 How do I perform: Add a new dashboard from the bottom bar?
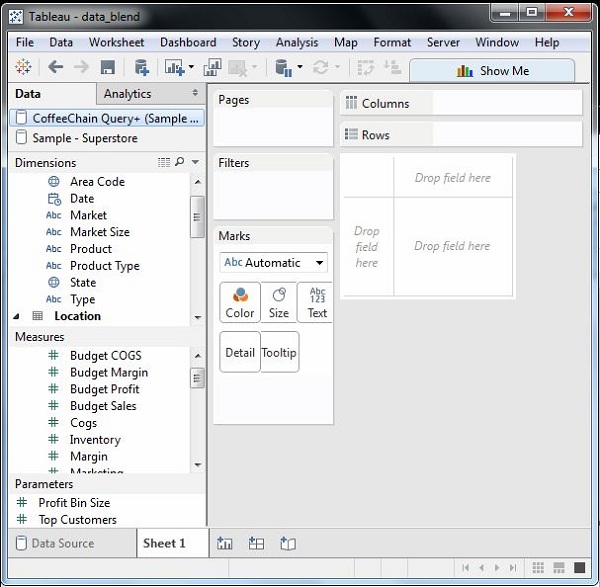(x=257, y=543)
